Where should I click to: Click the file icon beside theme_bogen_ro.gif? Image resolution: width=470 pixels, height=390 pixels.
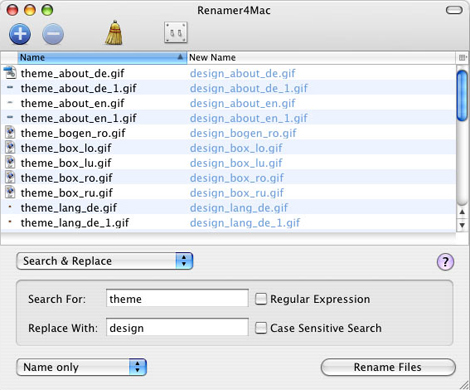[10, 133]
